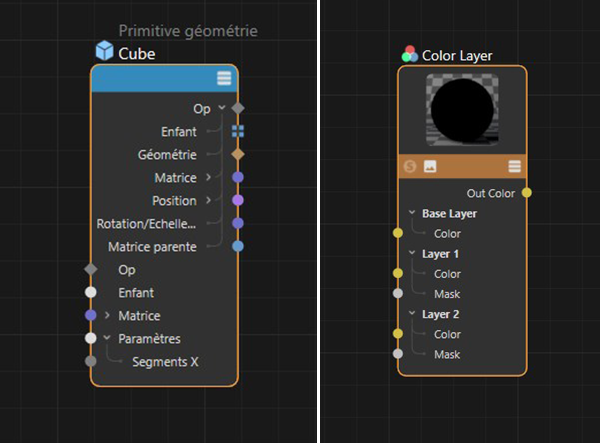Collapse the Base Layer group
600x443 pixels.
[x=411, y=213]
